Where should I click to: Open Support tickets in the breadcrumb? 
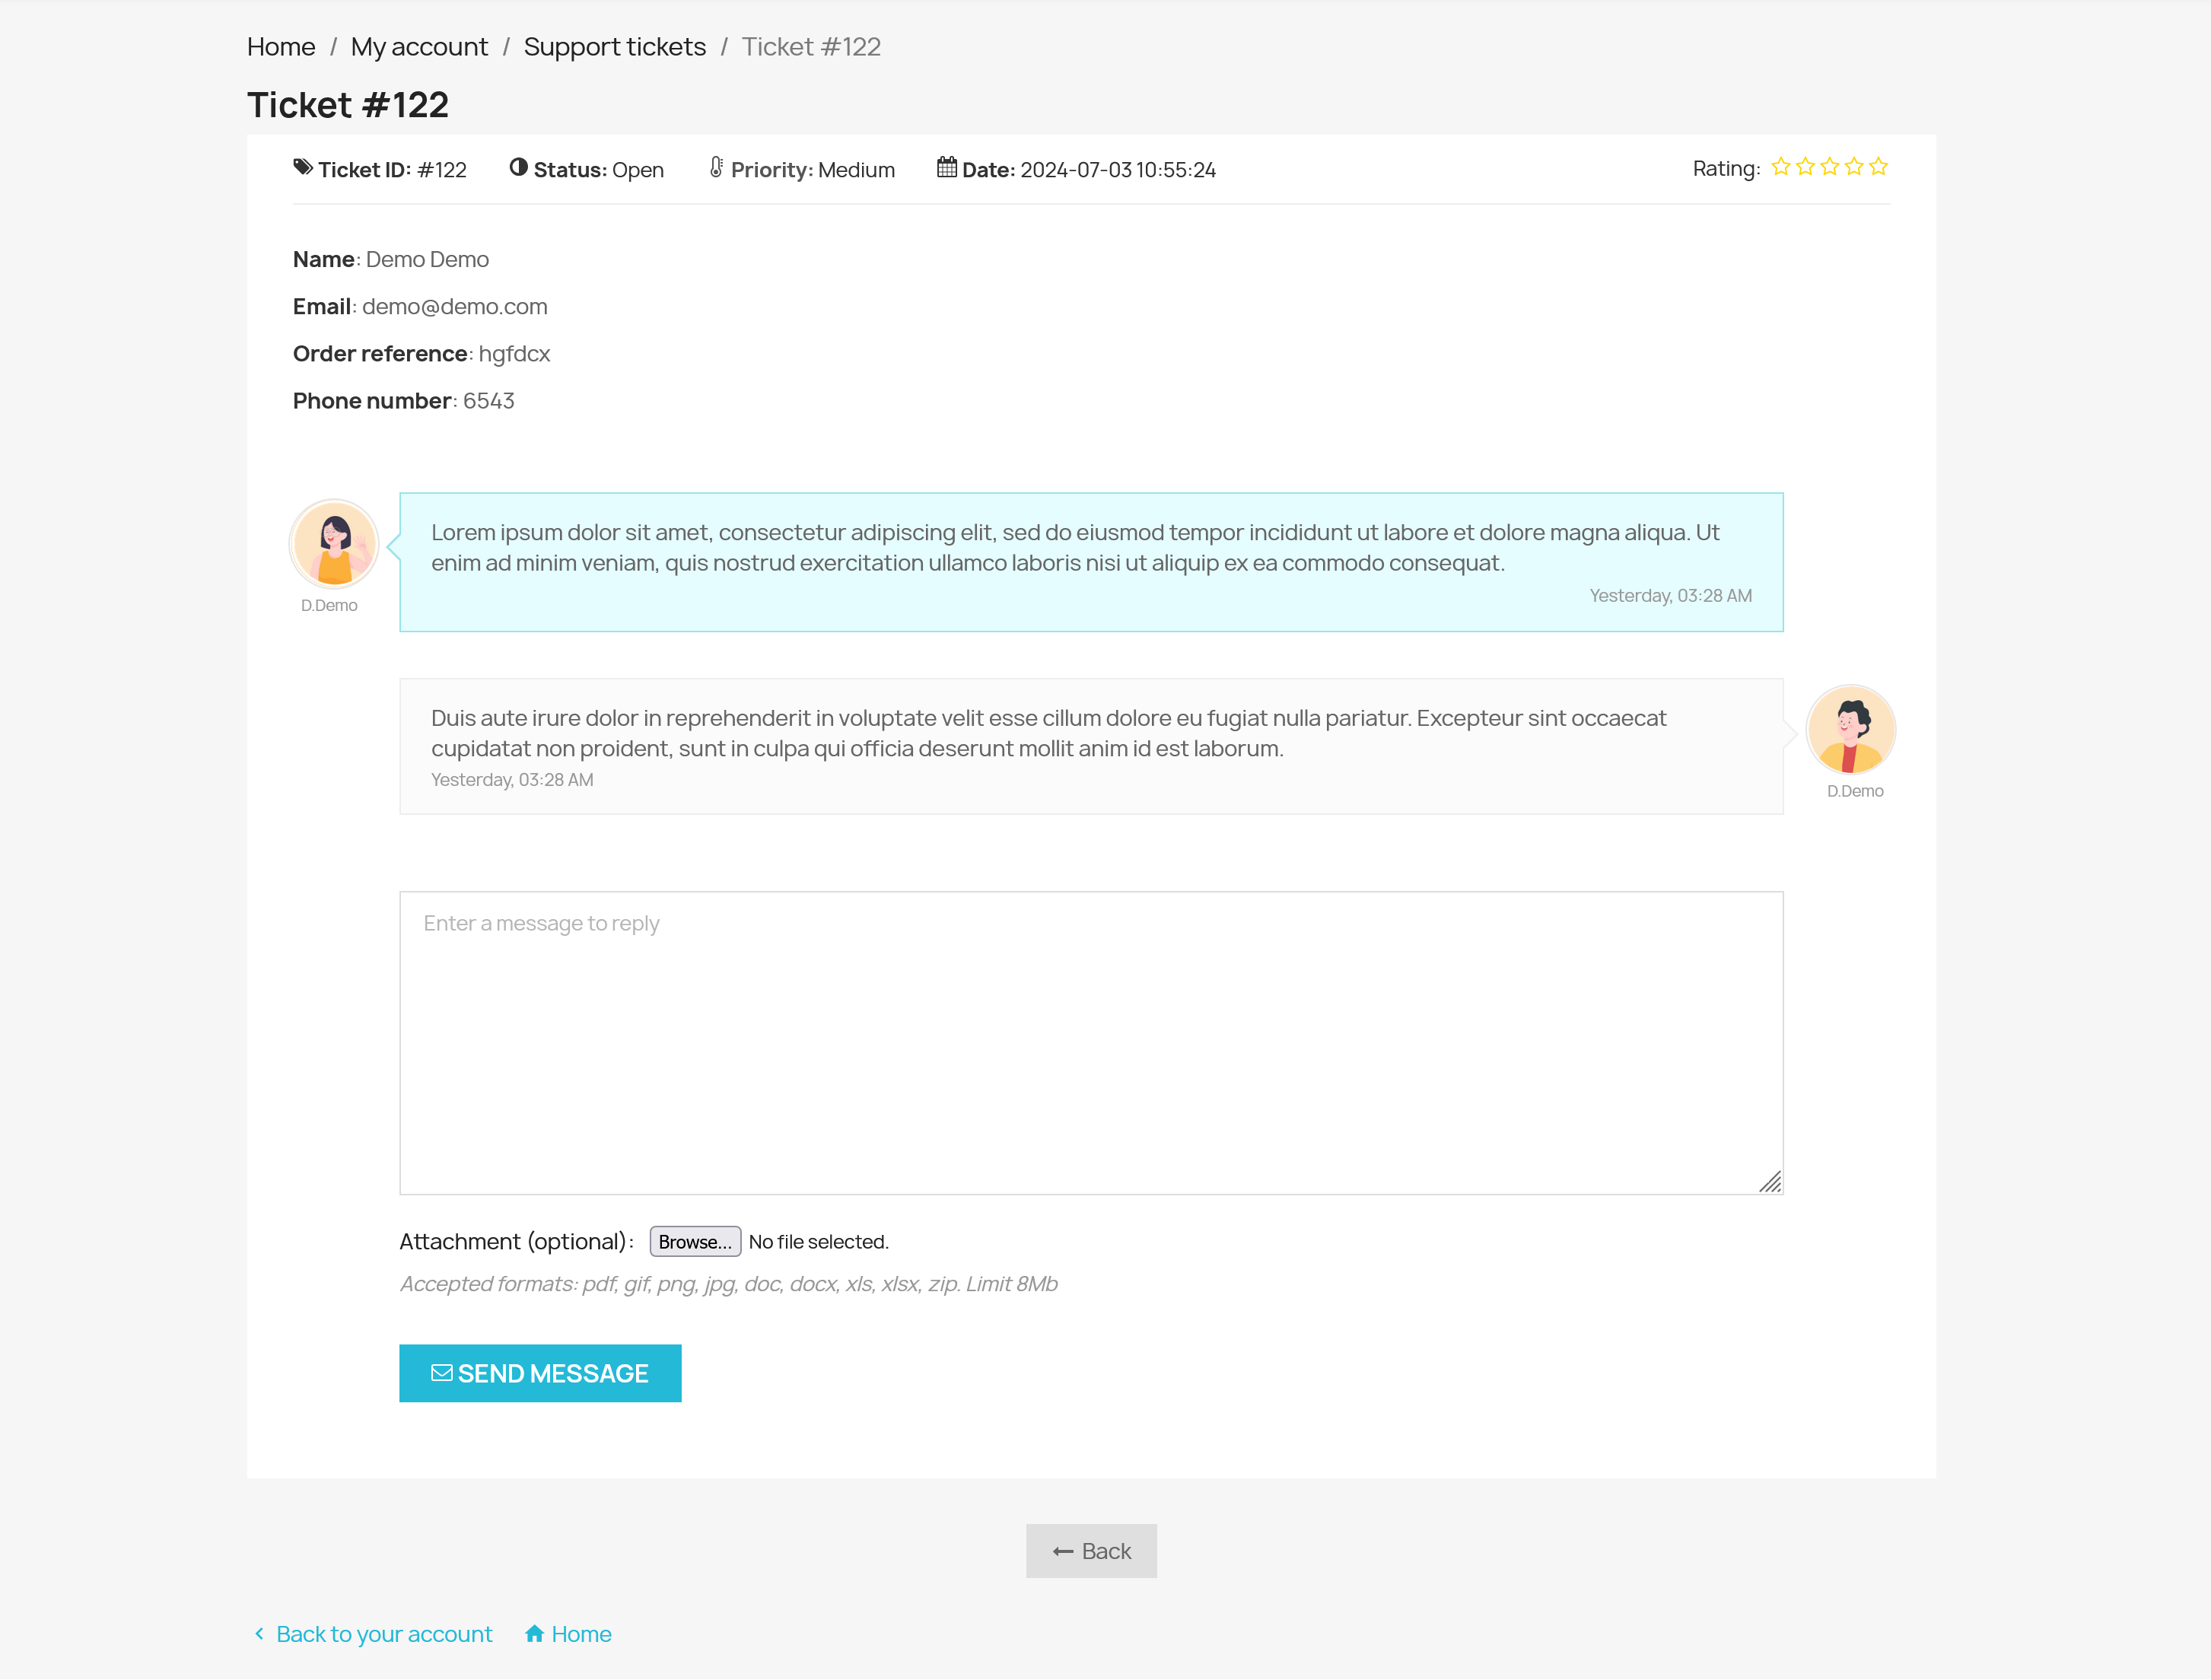[x=614, y=47]
